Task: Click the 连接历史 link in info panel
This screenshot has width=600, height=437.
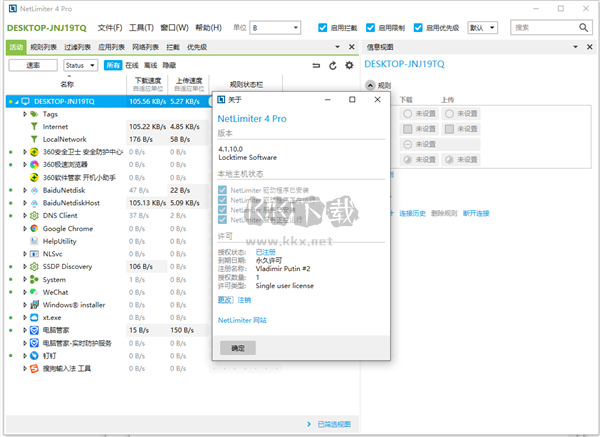Action: 414,213
